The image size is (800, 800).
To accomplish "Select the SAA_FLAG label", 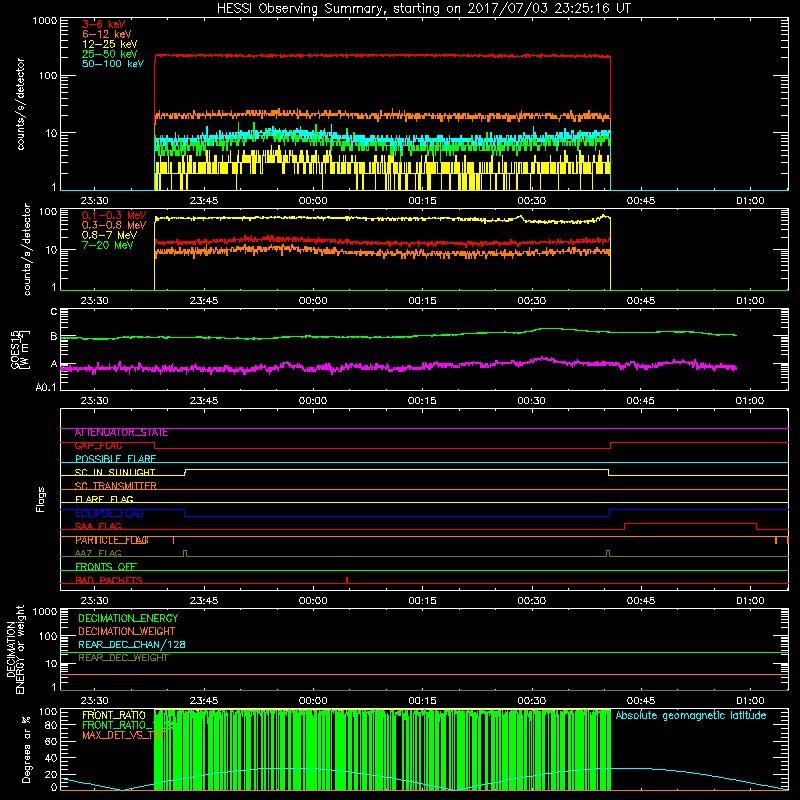I will [98, 527].
